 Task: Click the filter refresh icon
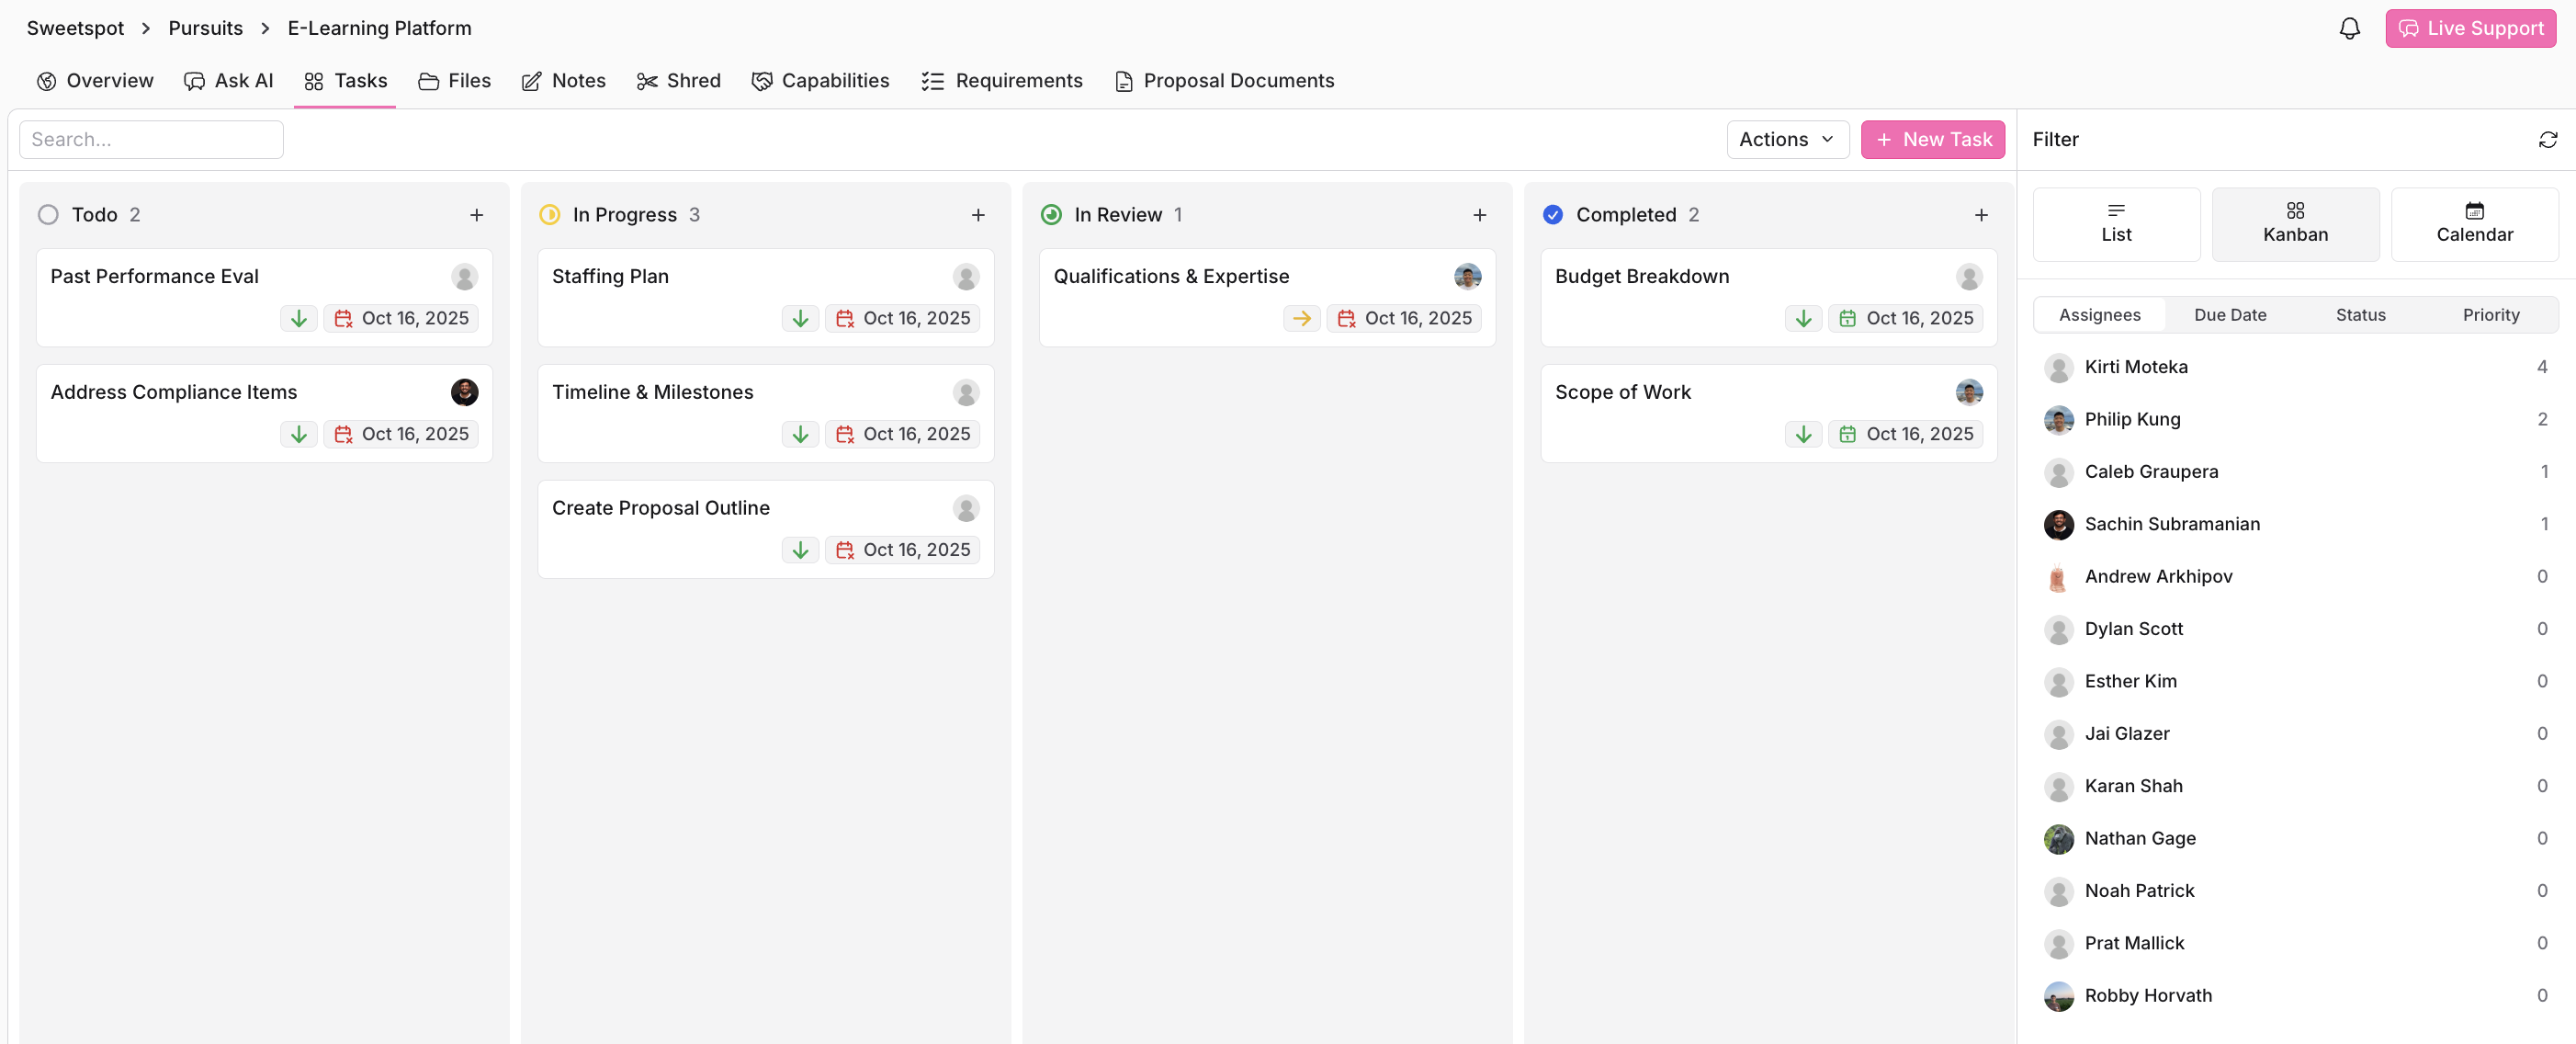click(x=2547, y=139)
